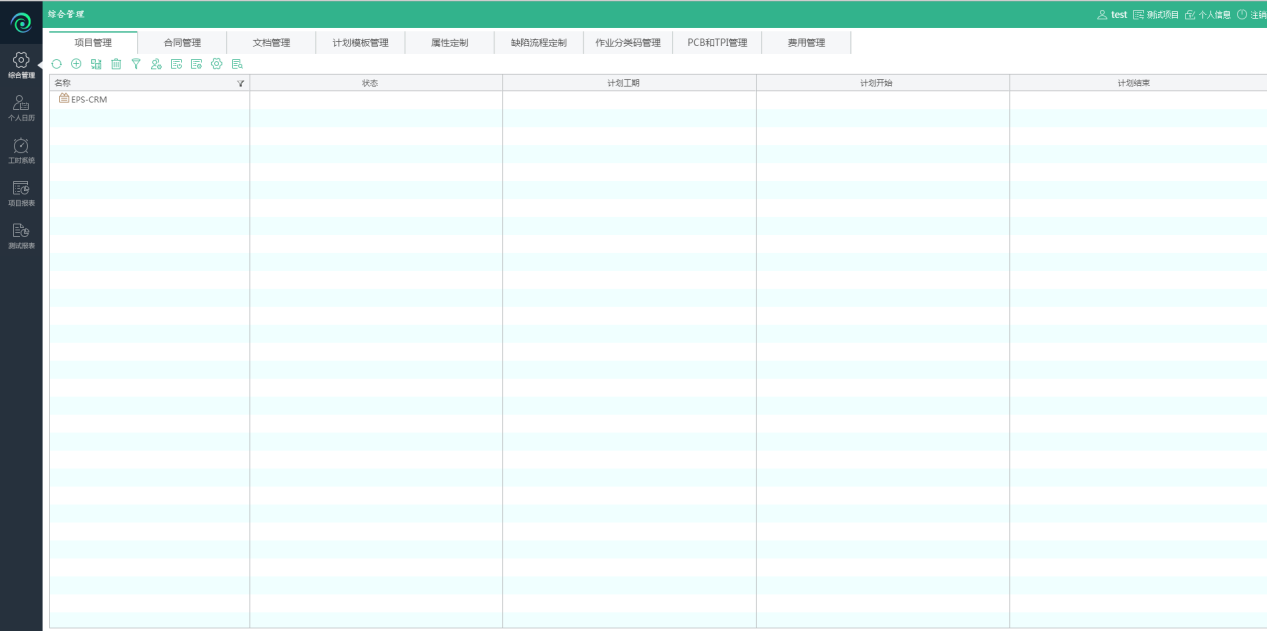The image size is (1267, 631).
Task: Switch to the 合同管理 tab
Action: [182, 43]
